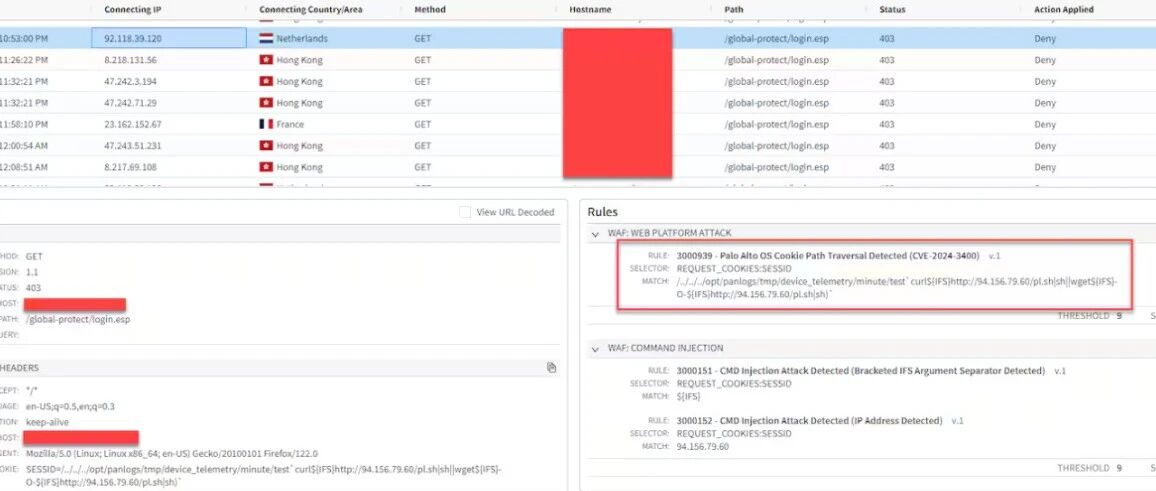
Task: Enable the View URL Decoded checkbox
Action: click(x=464, y=212)
